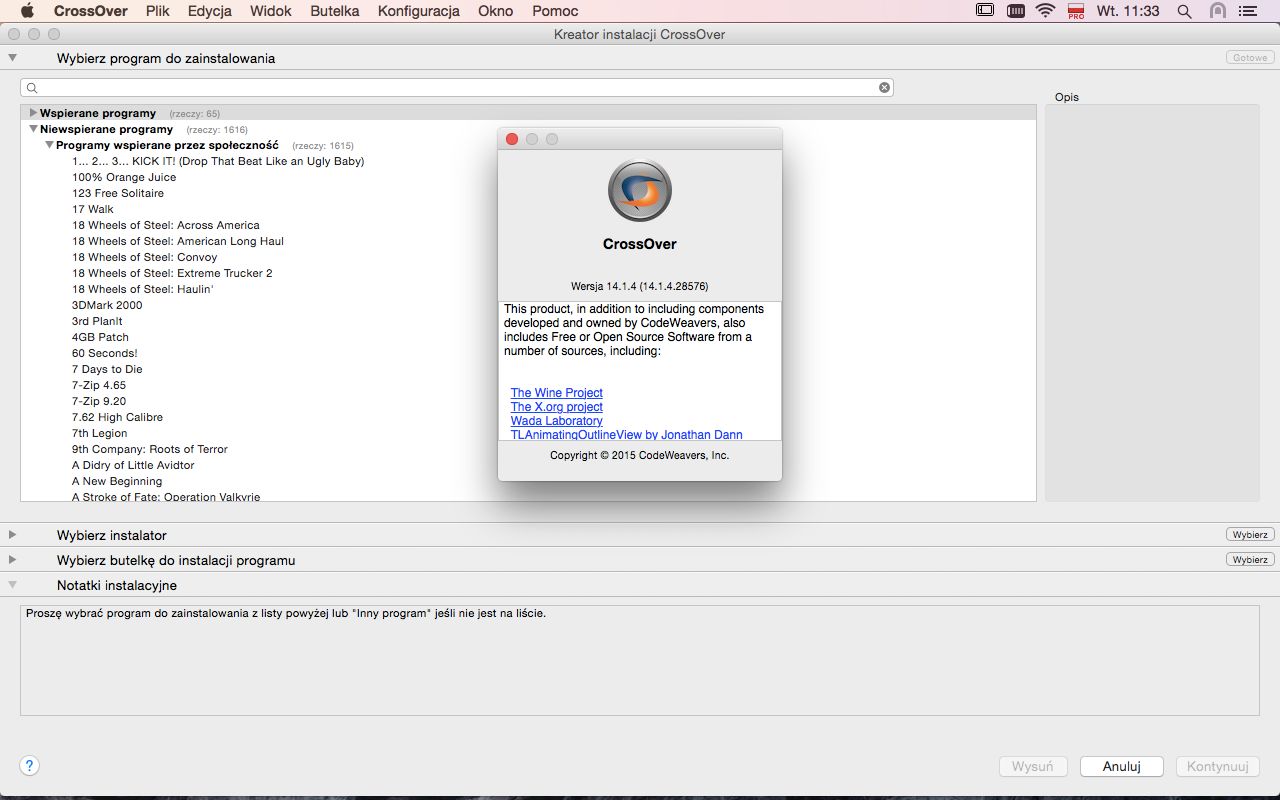Open the Plik menu

coord(157,11)
